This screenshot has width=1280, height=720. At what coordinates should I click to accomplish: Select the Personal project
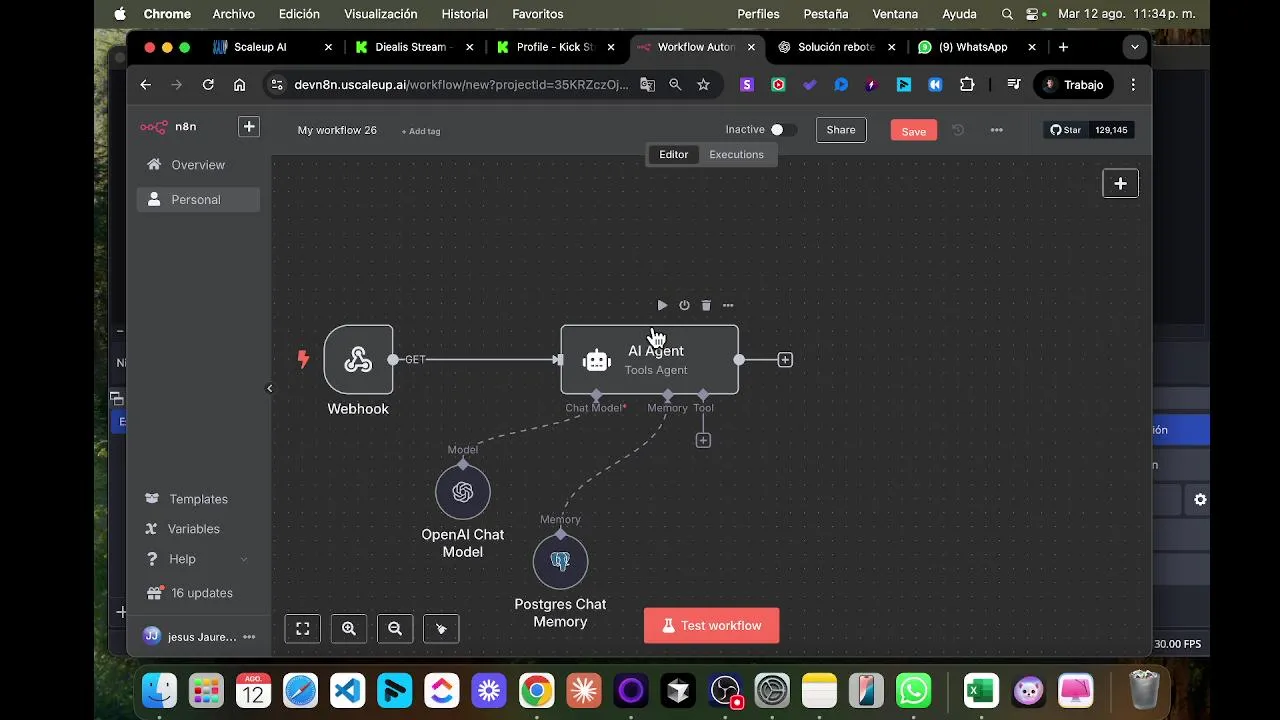point(197,200)
